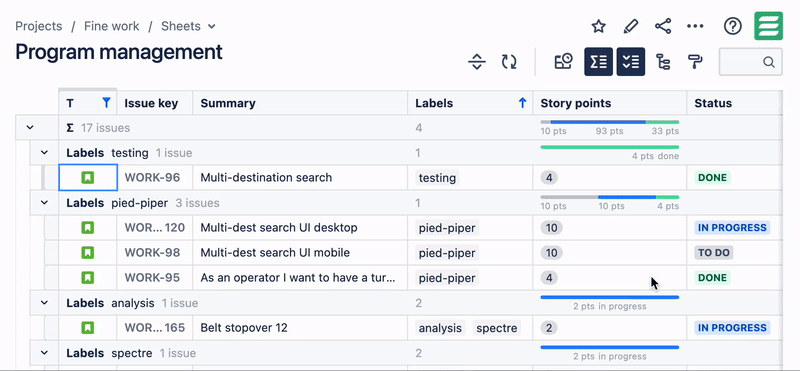Viewport: 800px width, 371px height.
Task: Click the total story points progress bar
Action: coord(610,122)
